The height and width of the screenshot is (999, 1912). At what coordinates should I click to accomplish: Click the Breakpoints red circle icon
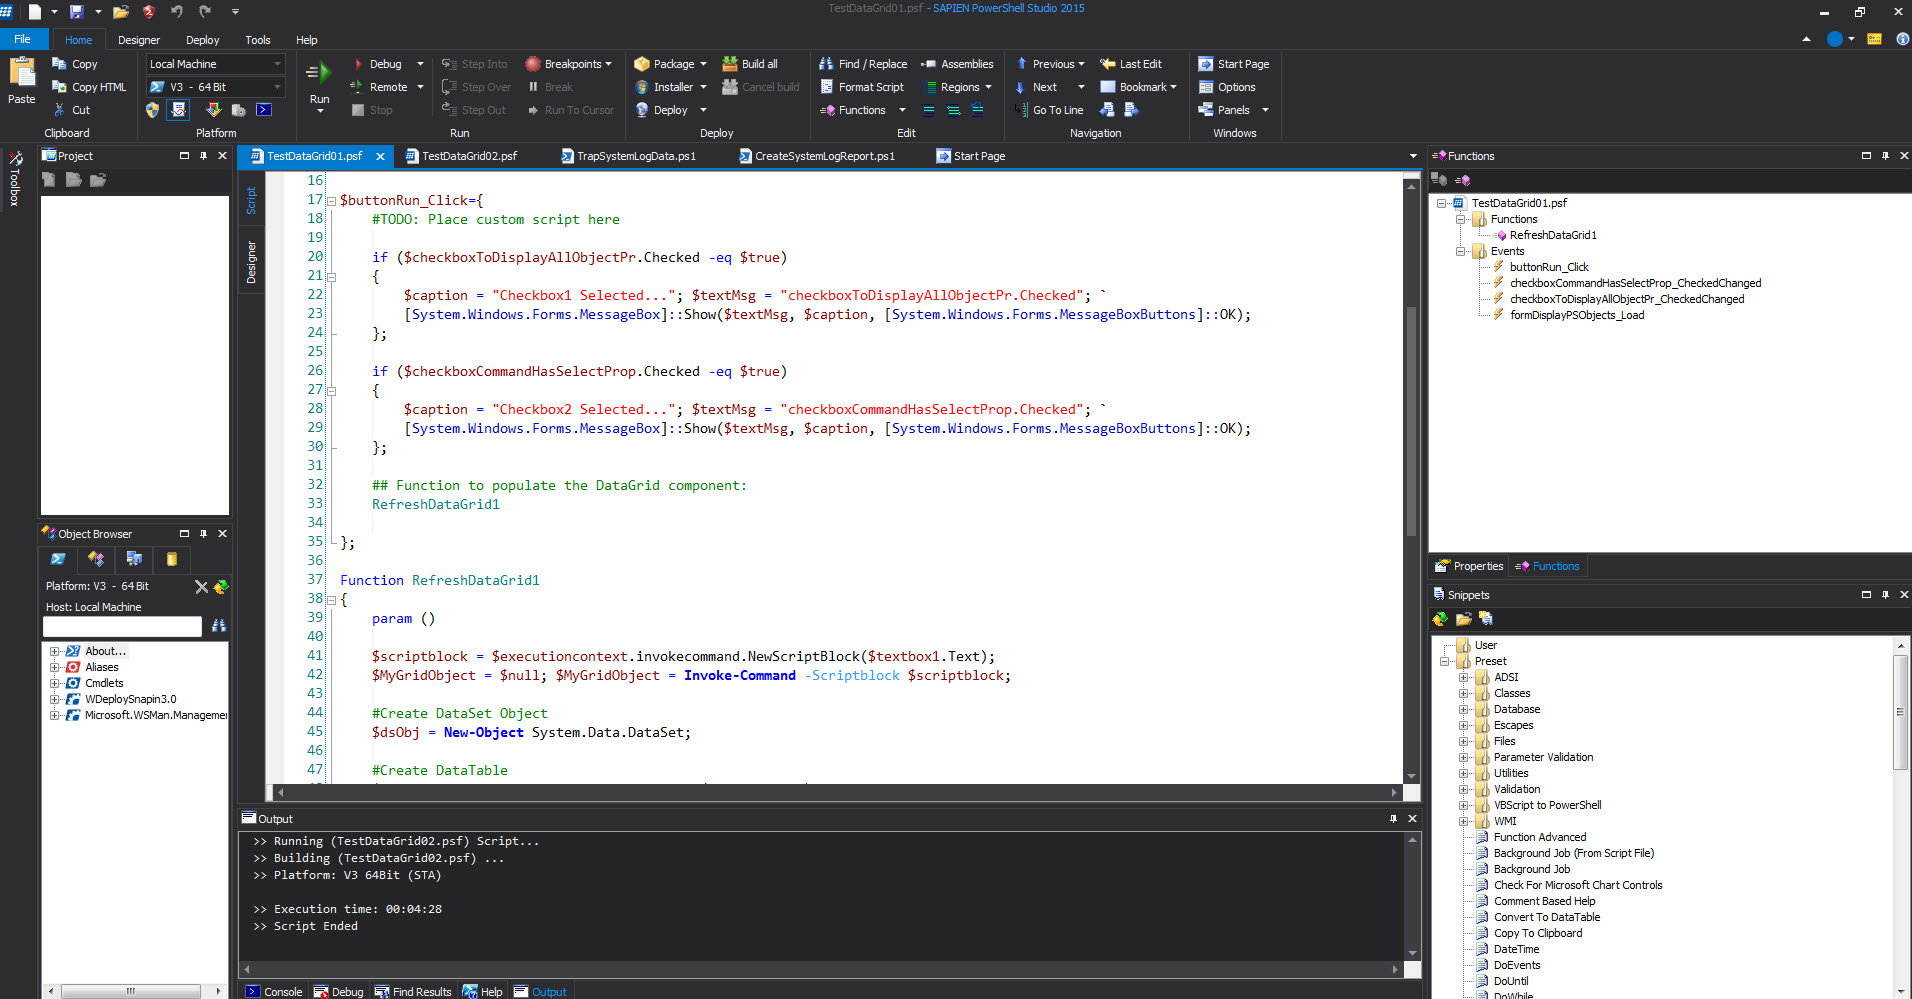click(533, 64)
